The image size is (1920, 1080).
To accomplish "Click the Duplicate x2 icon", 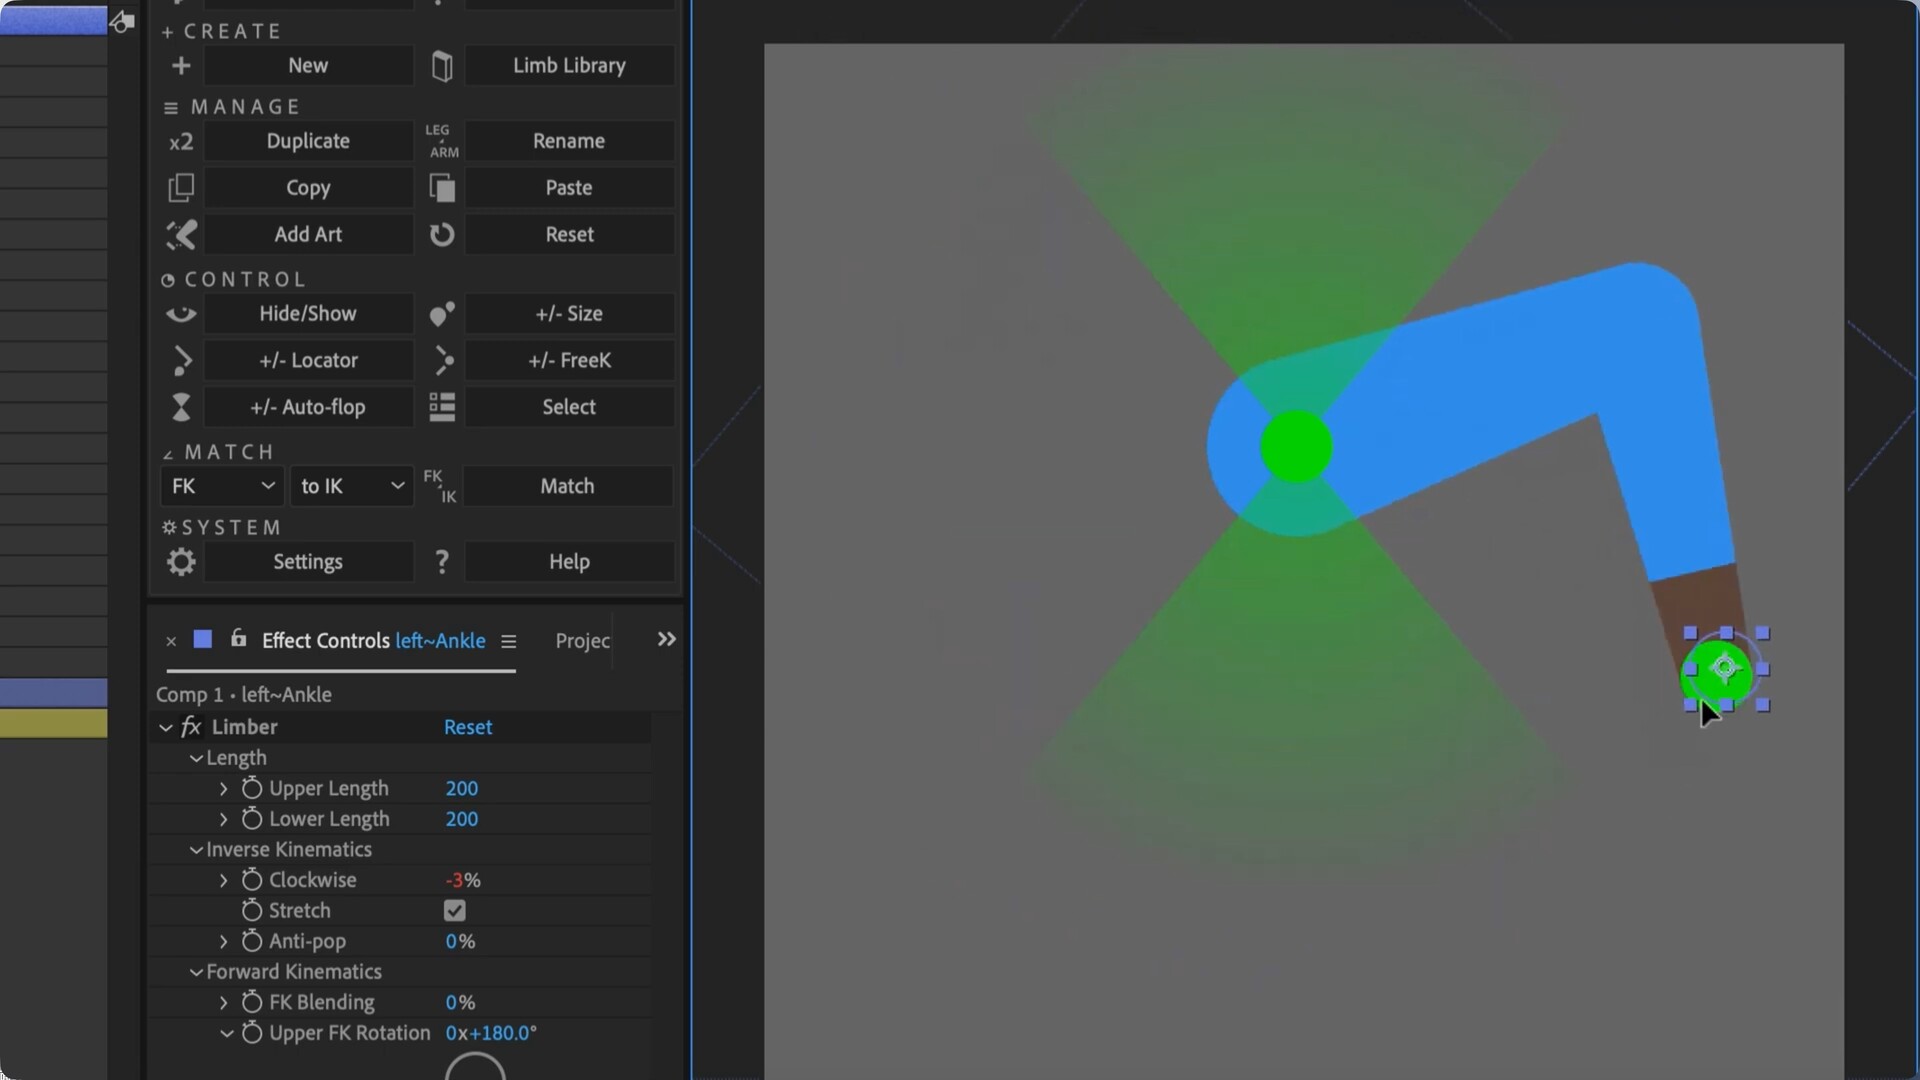I will pyautogui.click(x=181, y=142).
